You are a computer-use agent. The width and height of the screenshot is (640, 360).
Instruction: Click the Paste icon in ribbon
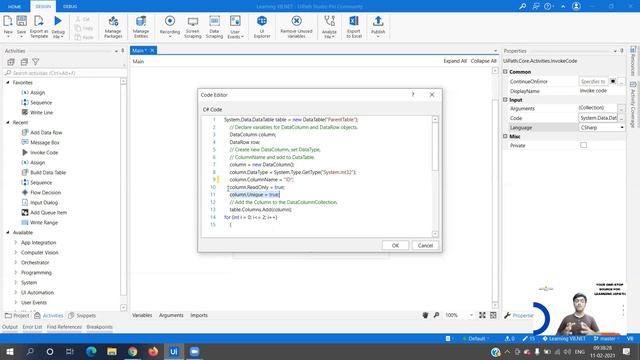pos(78,37)
